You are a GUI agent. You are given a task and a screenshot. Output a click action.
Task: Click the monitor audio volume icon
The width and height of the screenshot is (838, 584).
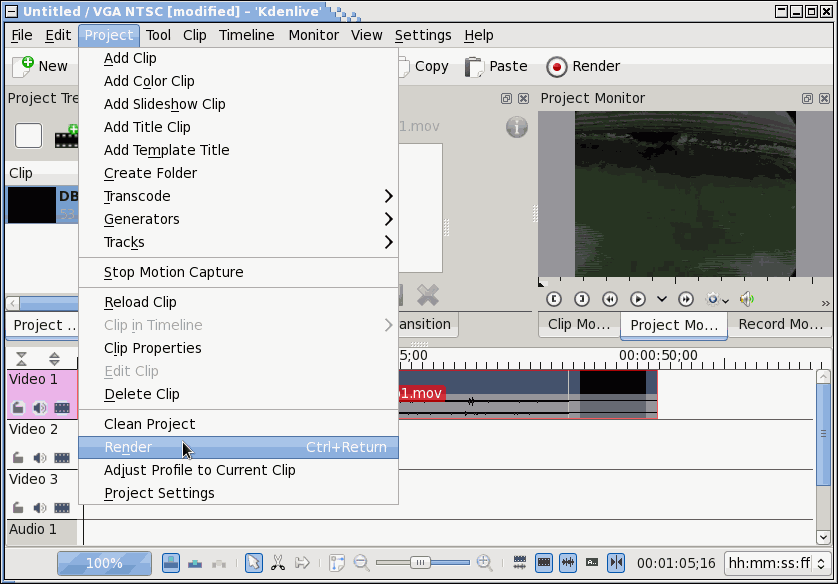tap(747, 299)
